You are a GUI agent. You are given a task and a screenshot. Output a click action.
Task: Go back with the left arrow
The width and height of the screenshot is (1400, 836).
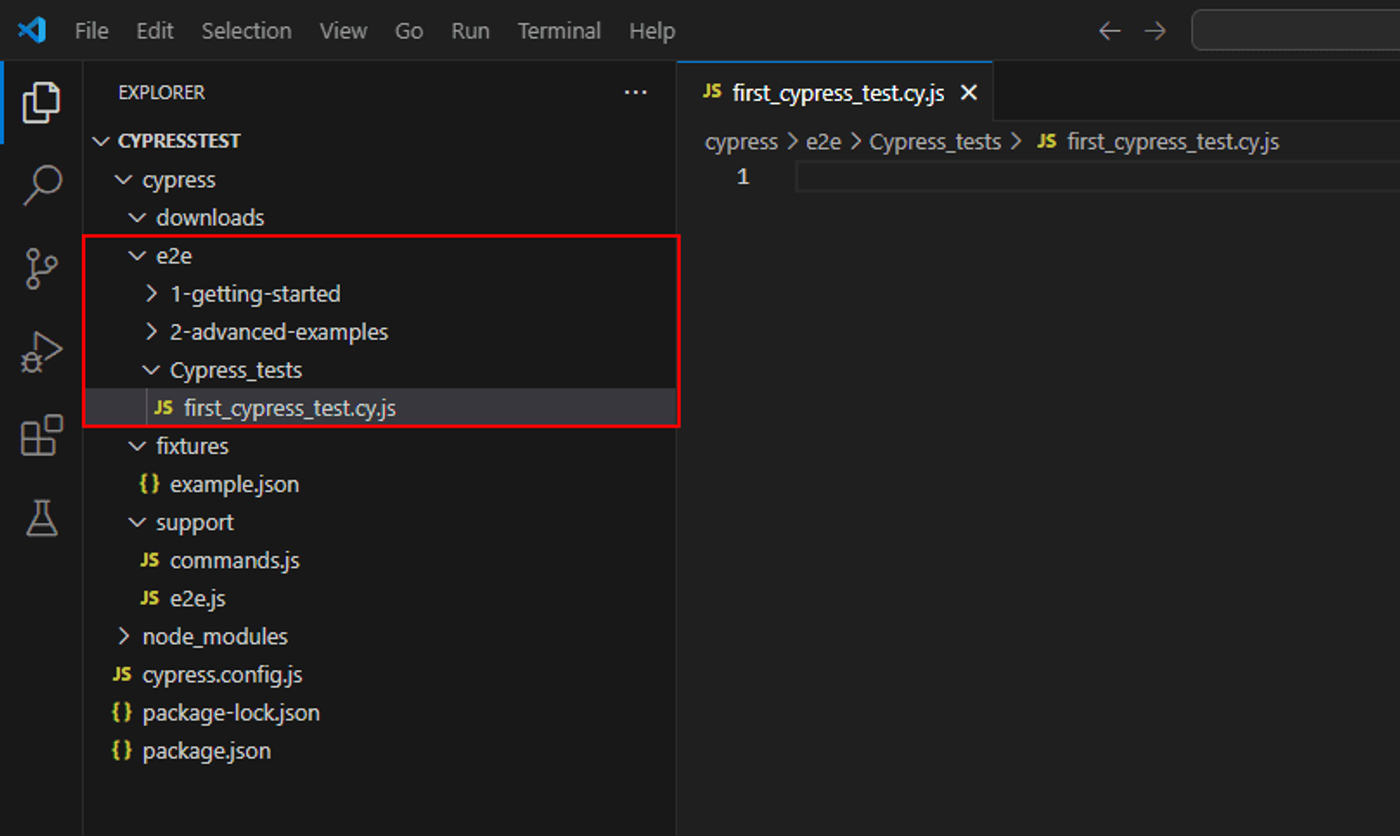point(1109,31)
